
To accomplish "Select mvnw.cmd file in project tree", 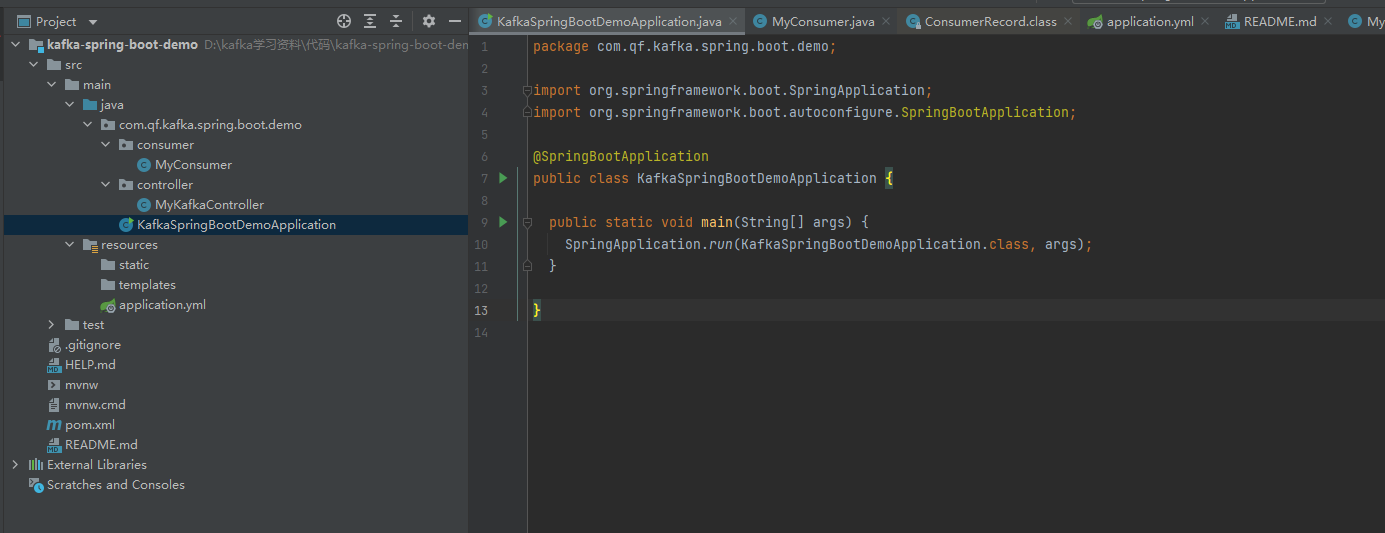I will [x=95, y=405].
